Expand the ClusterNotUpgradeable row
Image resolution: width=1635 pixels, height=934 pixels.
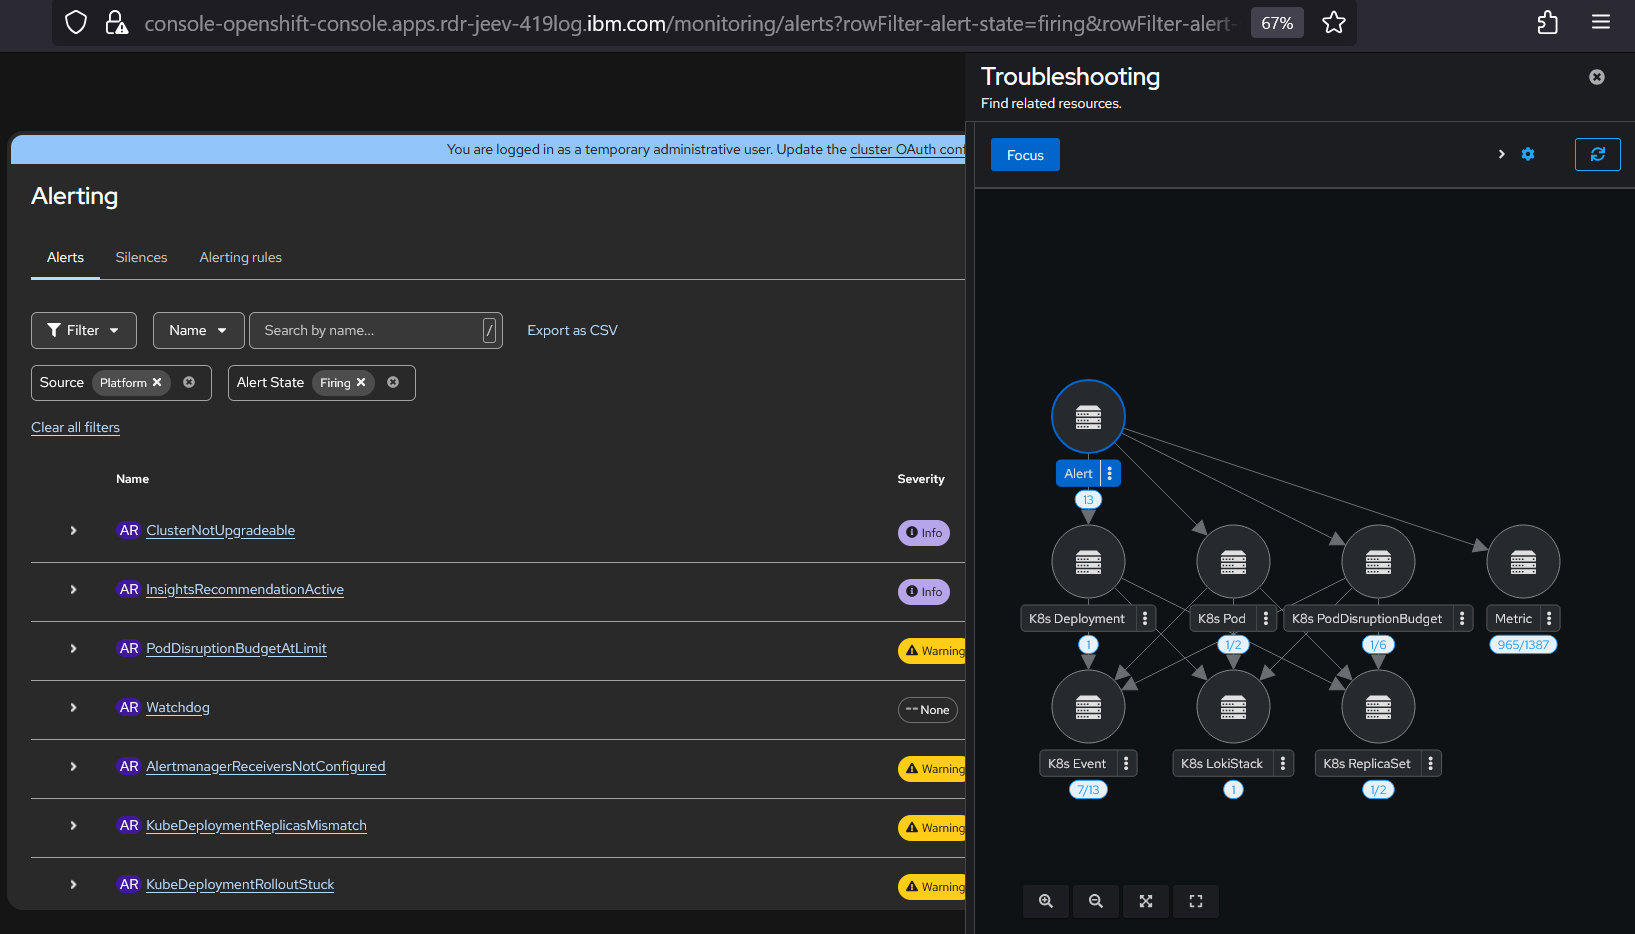click(73, 530)
